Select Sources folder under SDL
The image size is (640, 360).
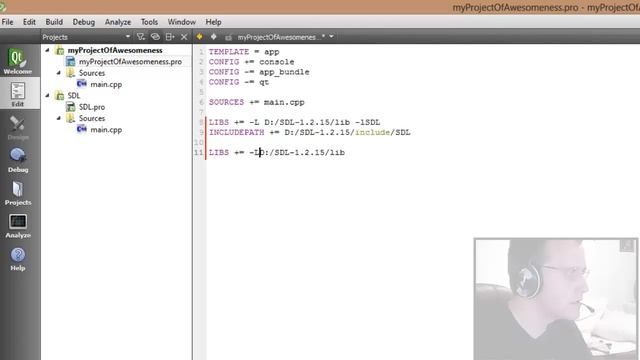[92, 118]
